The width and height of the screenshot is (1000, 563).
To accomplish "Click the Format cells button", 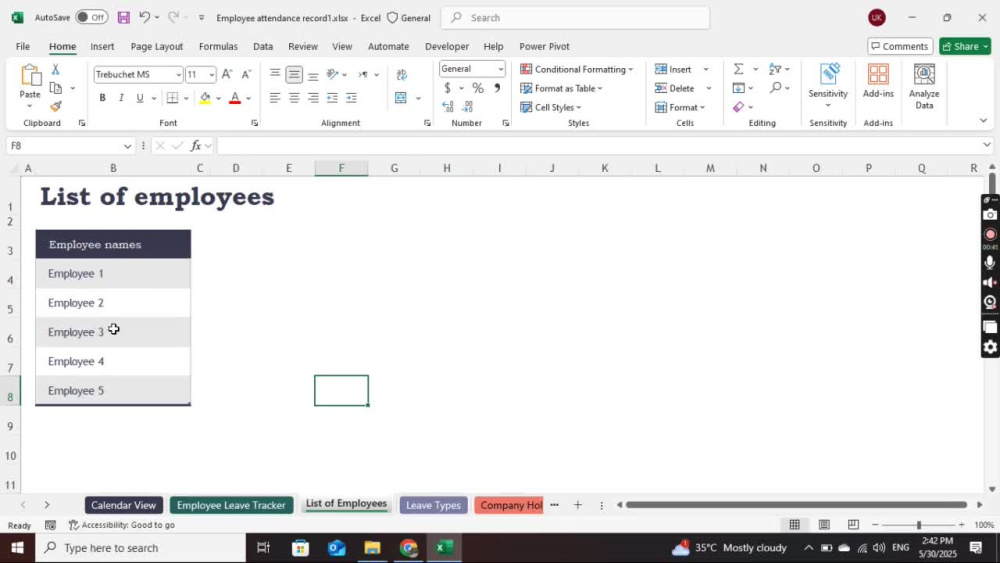I will point(680,107).
